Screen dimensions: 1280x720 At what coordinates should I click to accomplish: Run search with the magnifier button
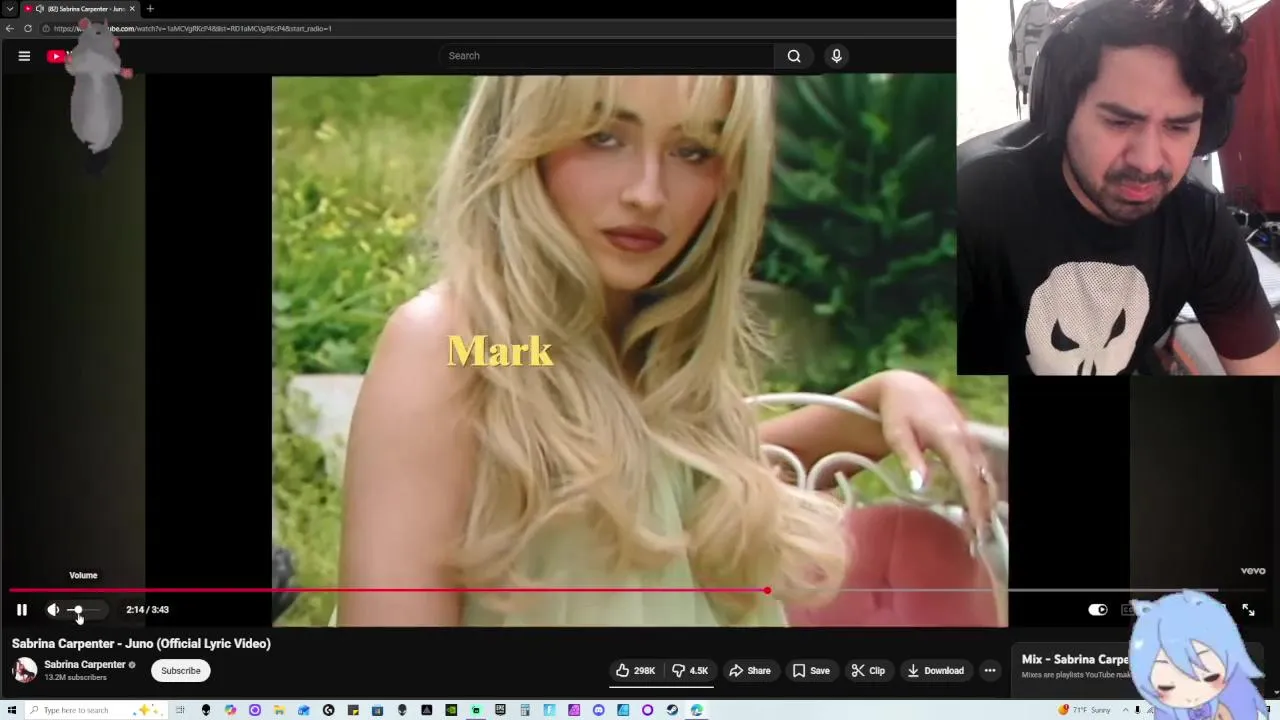[x=794, y=56]
